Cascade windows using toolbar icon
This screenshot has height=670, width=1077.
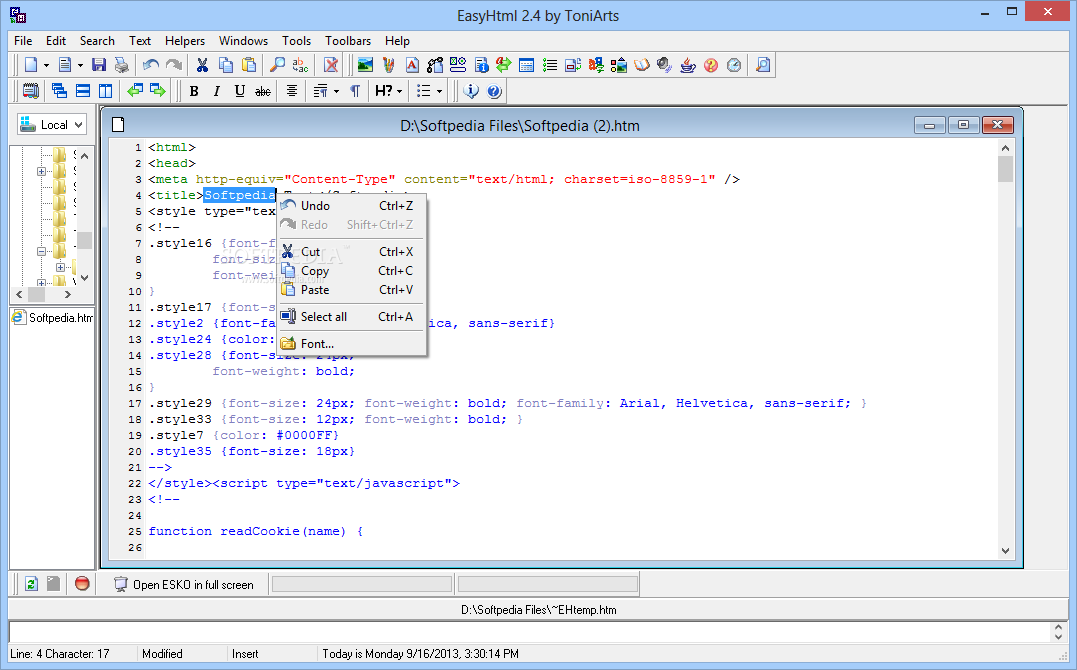pos(59,91)
